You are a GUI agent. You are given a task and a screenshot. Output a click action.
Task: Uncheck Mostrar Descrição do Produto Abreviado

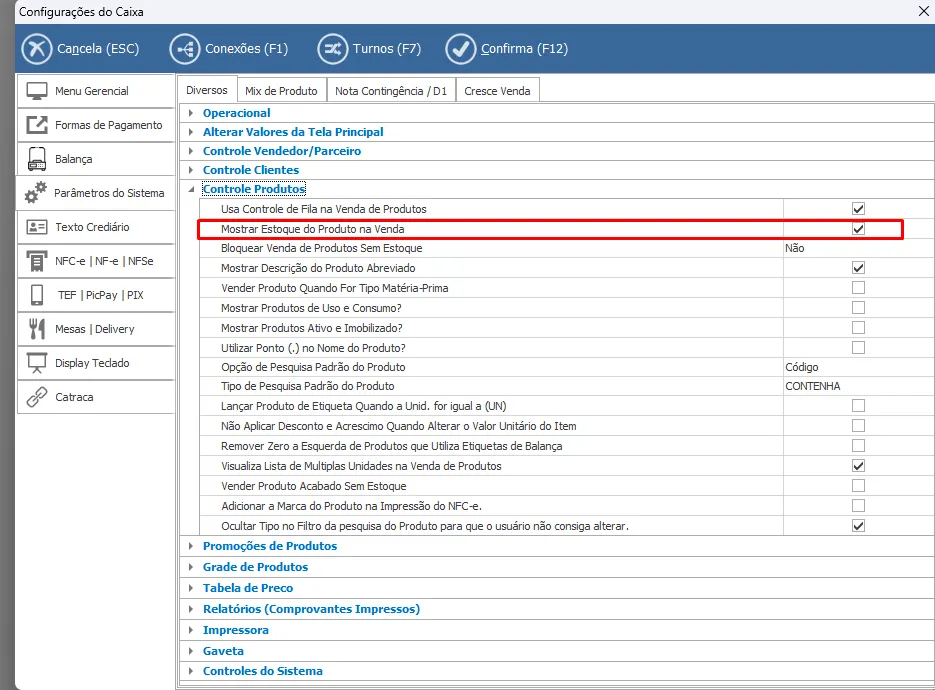click(858, 268)
